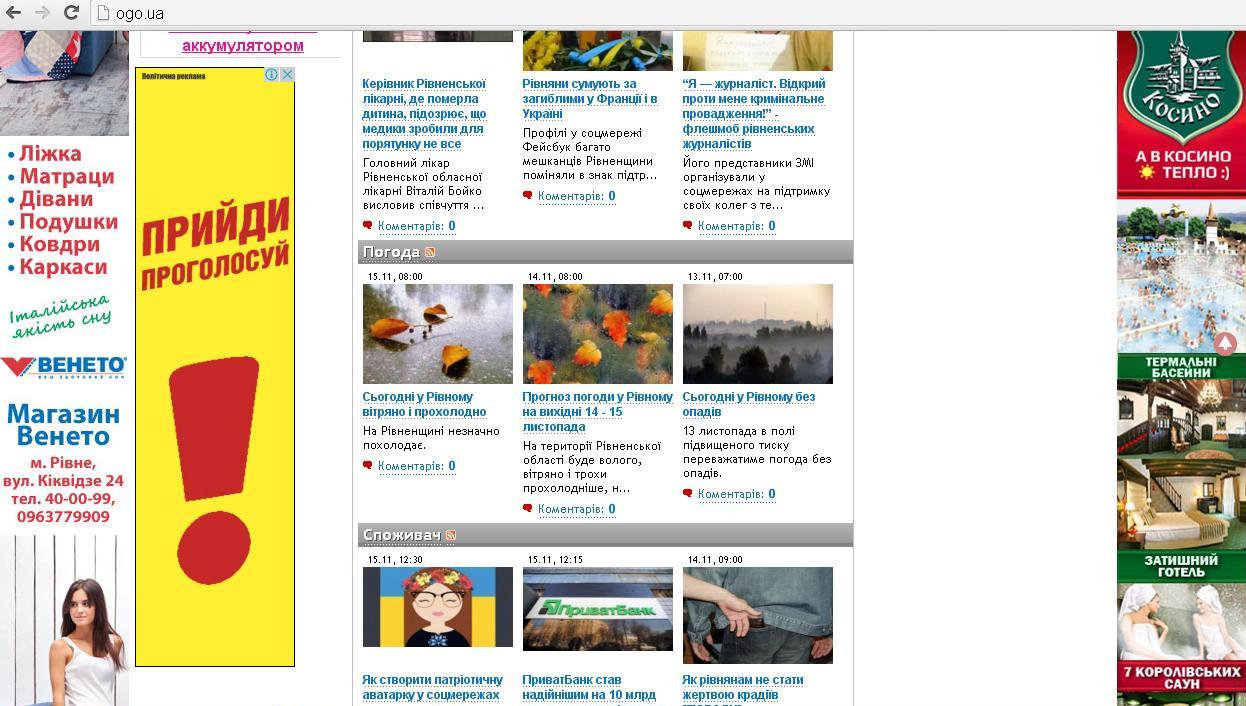Open article 'Сьогодні у Рівному вітряно і прохолодно'
The height and width of the screenshot is (706, 1246).
(424, 404)
